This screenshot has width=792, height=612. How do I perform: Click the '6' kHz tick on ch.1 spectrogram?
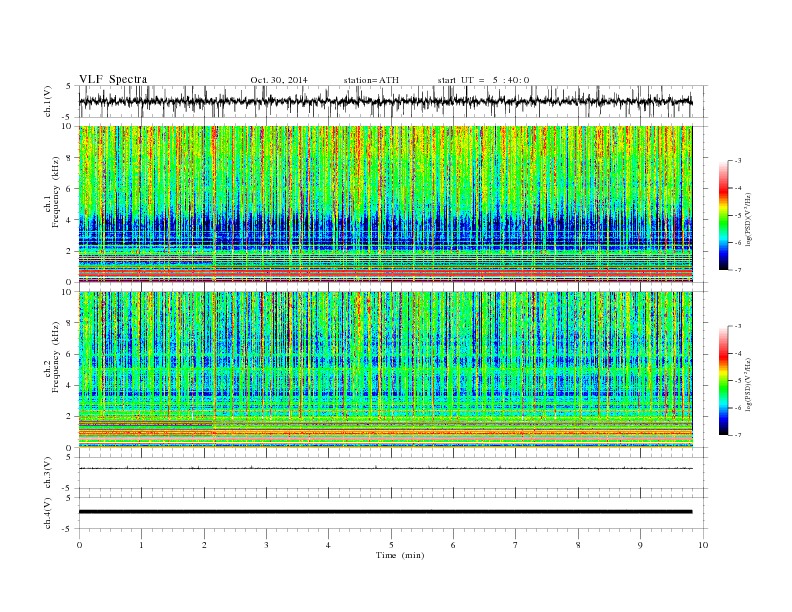pyautogui.click(x=70, y=189)
